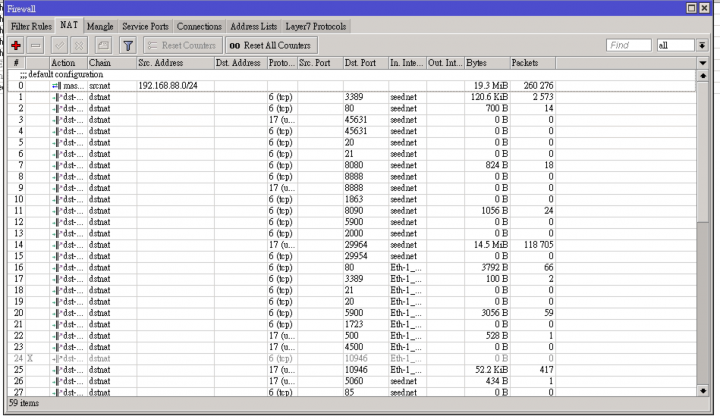Add a comment using the note toolbar icon
The height and width of the screenshot is (419, 720).
(103, 45)
